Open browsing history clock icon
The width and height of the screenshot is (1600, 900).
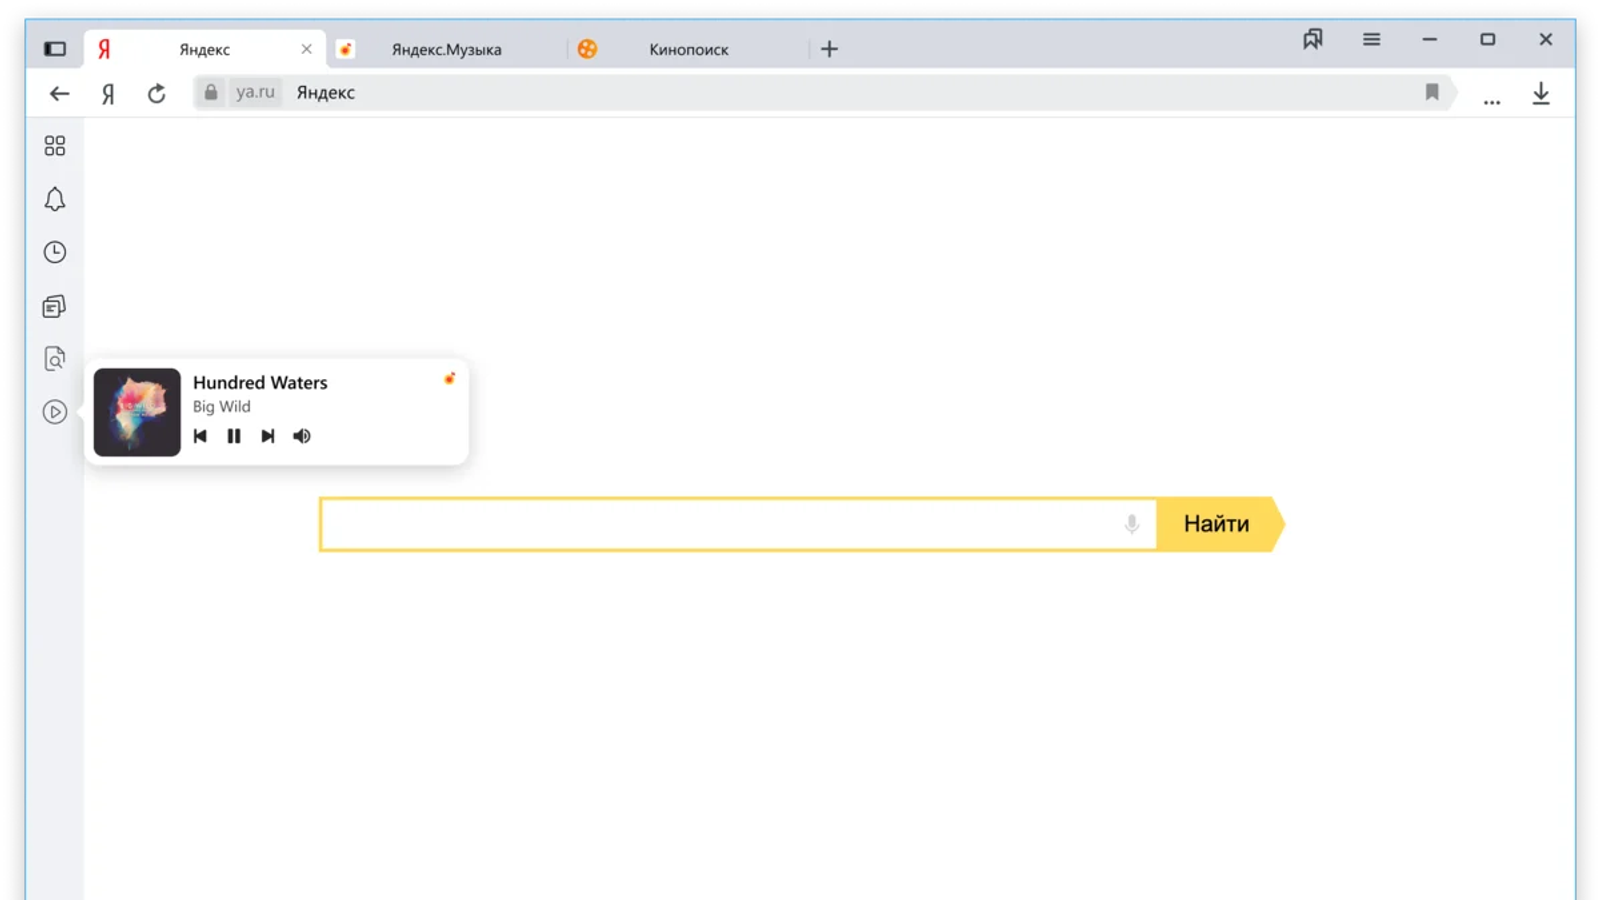(55, 252)
